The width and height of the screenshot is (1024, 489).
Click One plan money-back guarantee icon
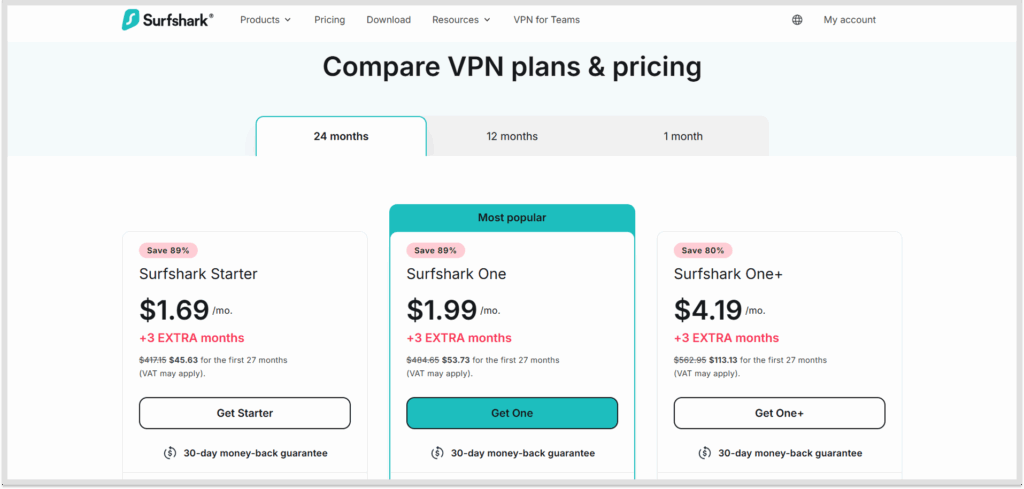[438, 453]
